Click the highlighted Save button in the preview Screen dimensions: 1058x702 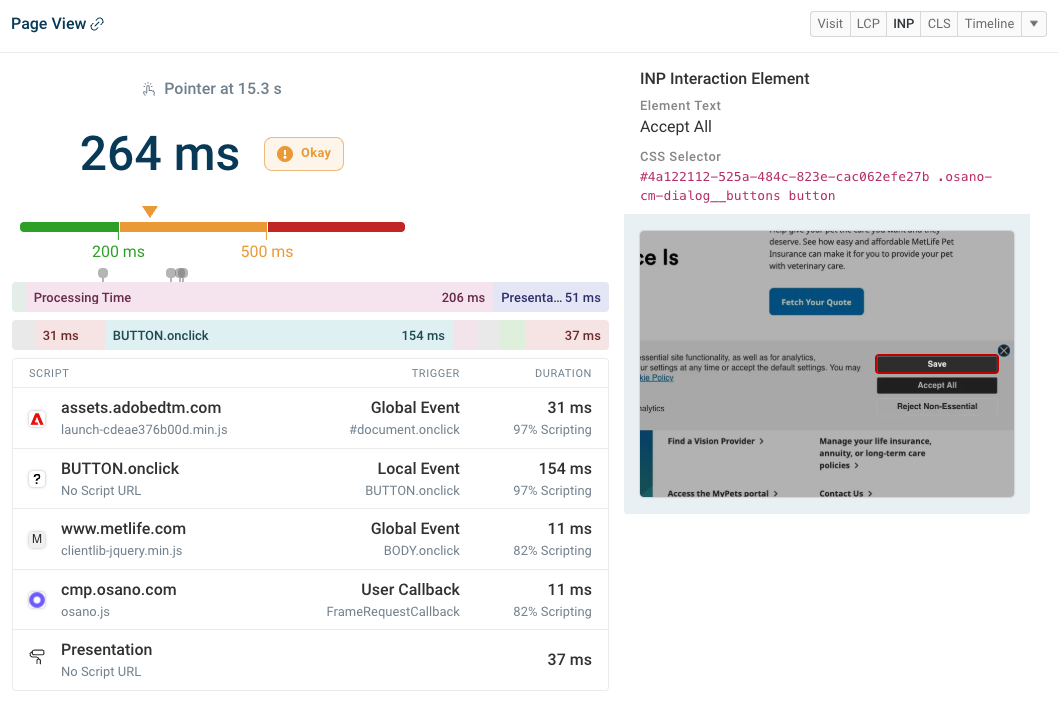(936, 364)
